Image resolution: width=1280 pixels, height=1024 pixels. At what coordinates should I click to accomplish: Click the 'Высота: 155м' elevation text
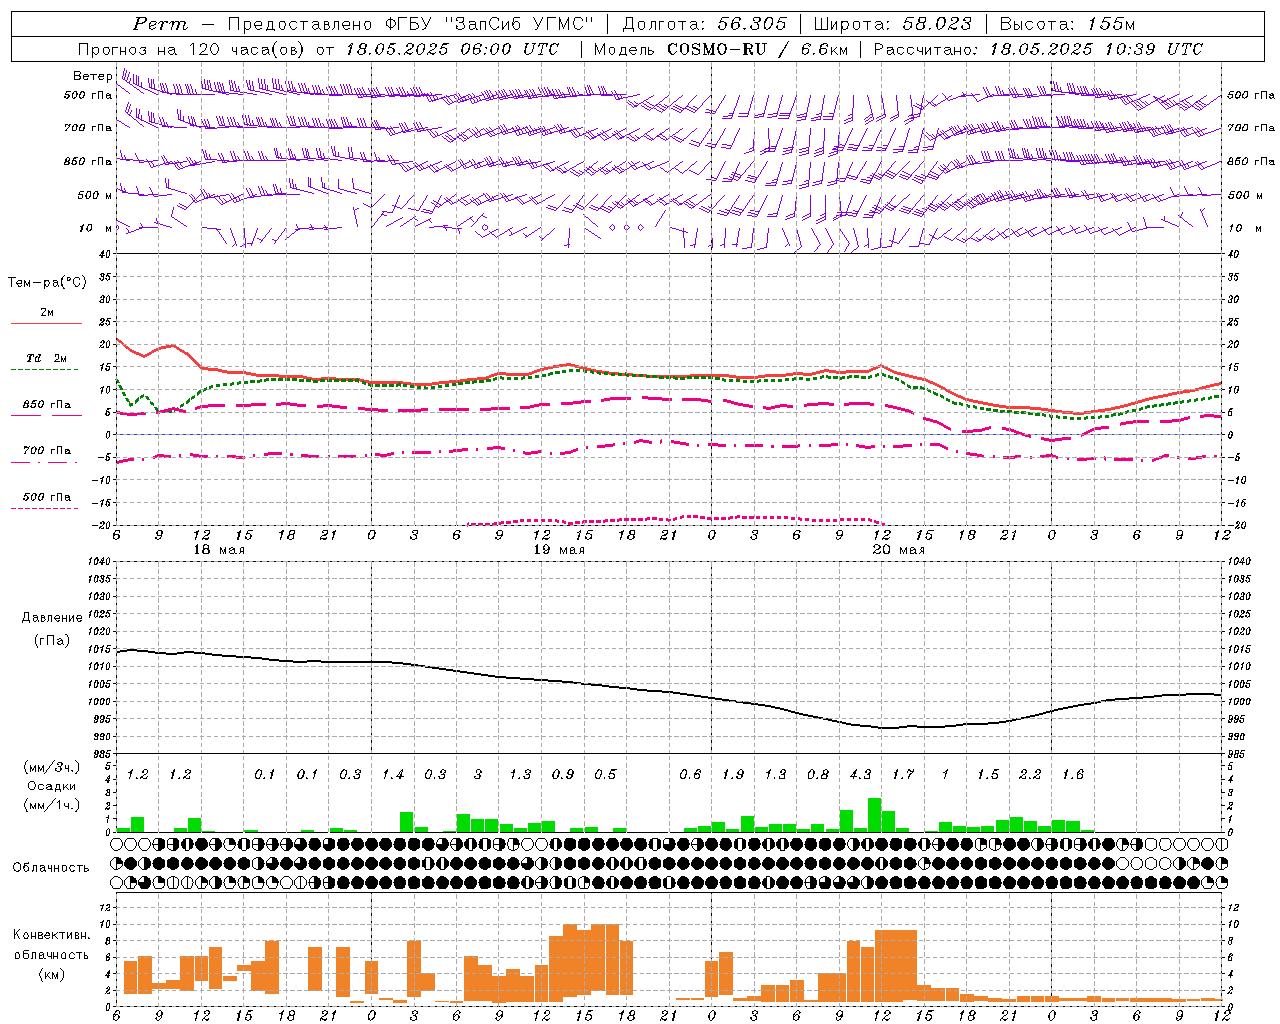1067,24
